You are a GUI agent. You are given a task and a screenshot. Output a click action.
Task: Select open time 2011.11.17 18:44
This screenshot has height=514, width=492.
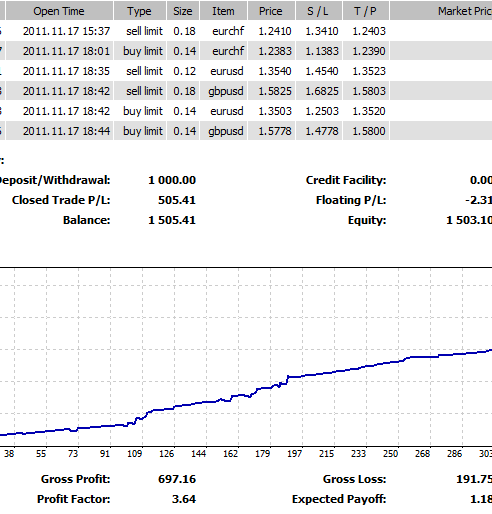tap(66, 131)
